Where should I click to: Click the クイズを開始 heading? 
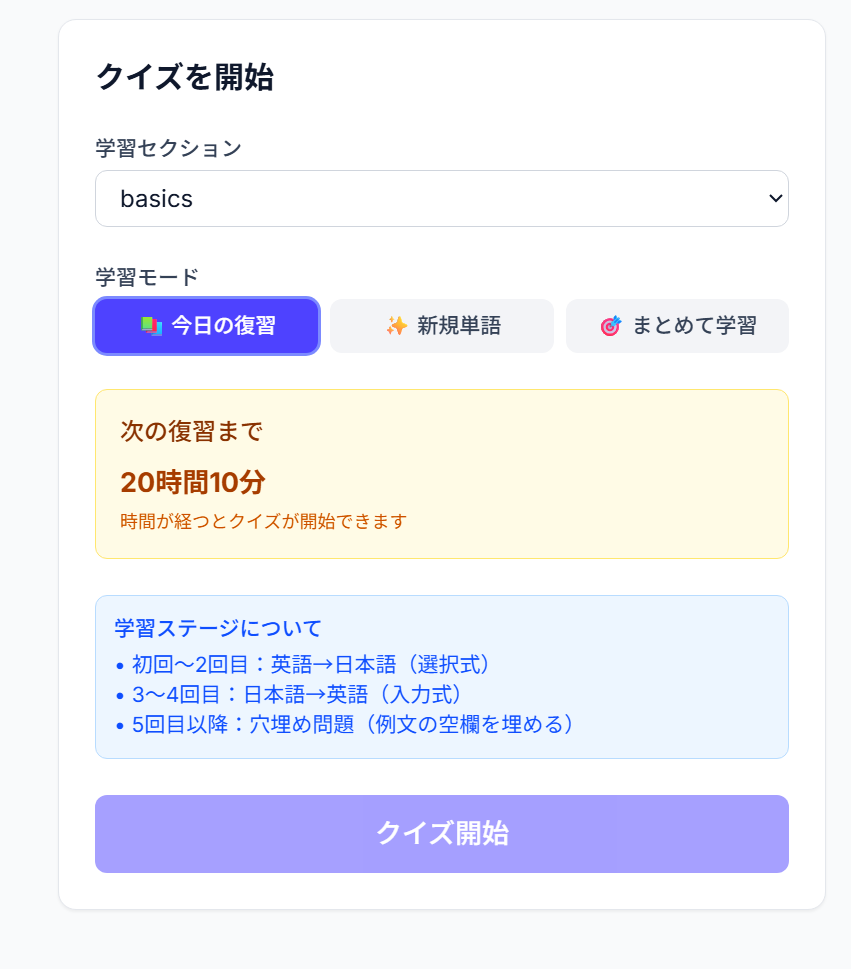click(185, 77)
